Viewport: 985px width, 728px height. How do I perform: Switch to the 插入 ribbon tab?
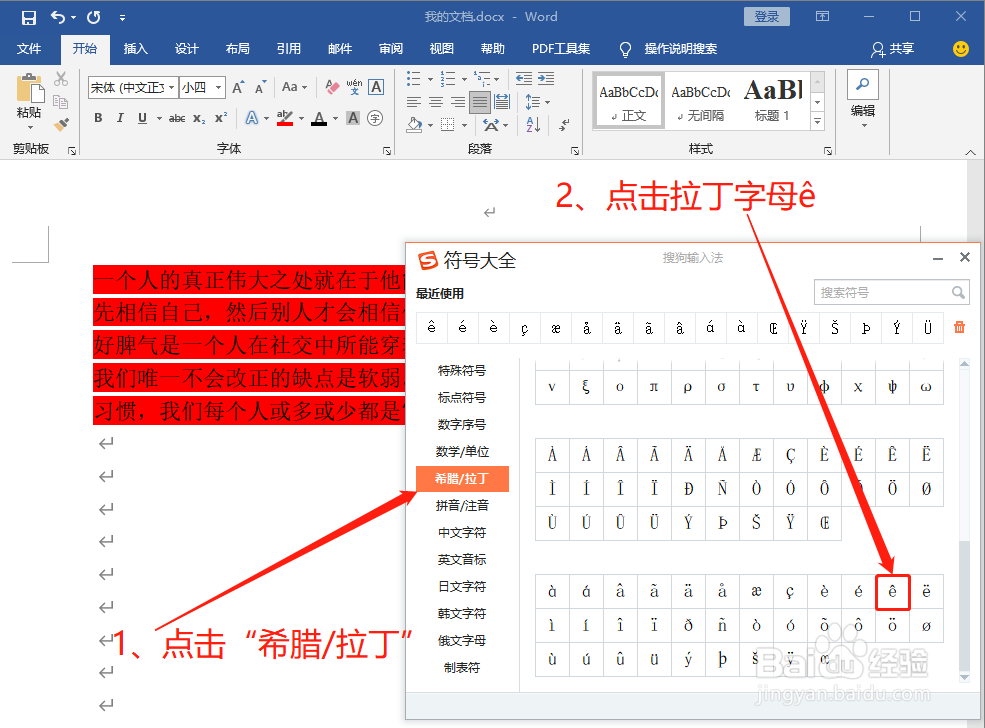point(136,49)
